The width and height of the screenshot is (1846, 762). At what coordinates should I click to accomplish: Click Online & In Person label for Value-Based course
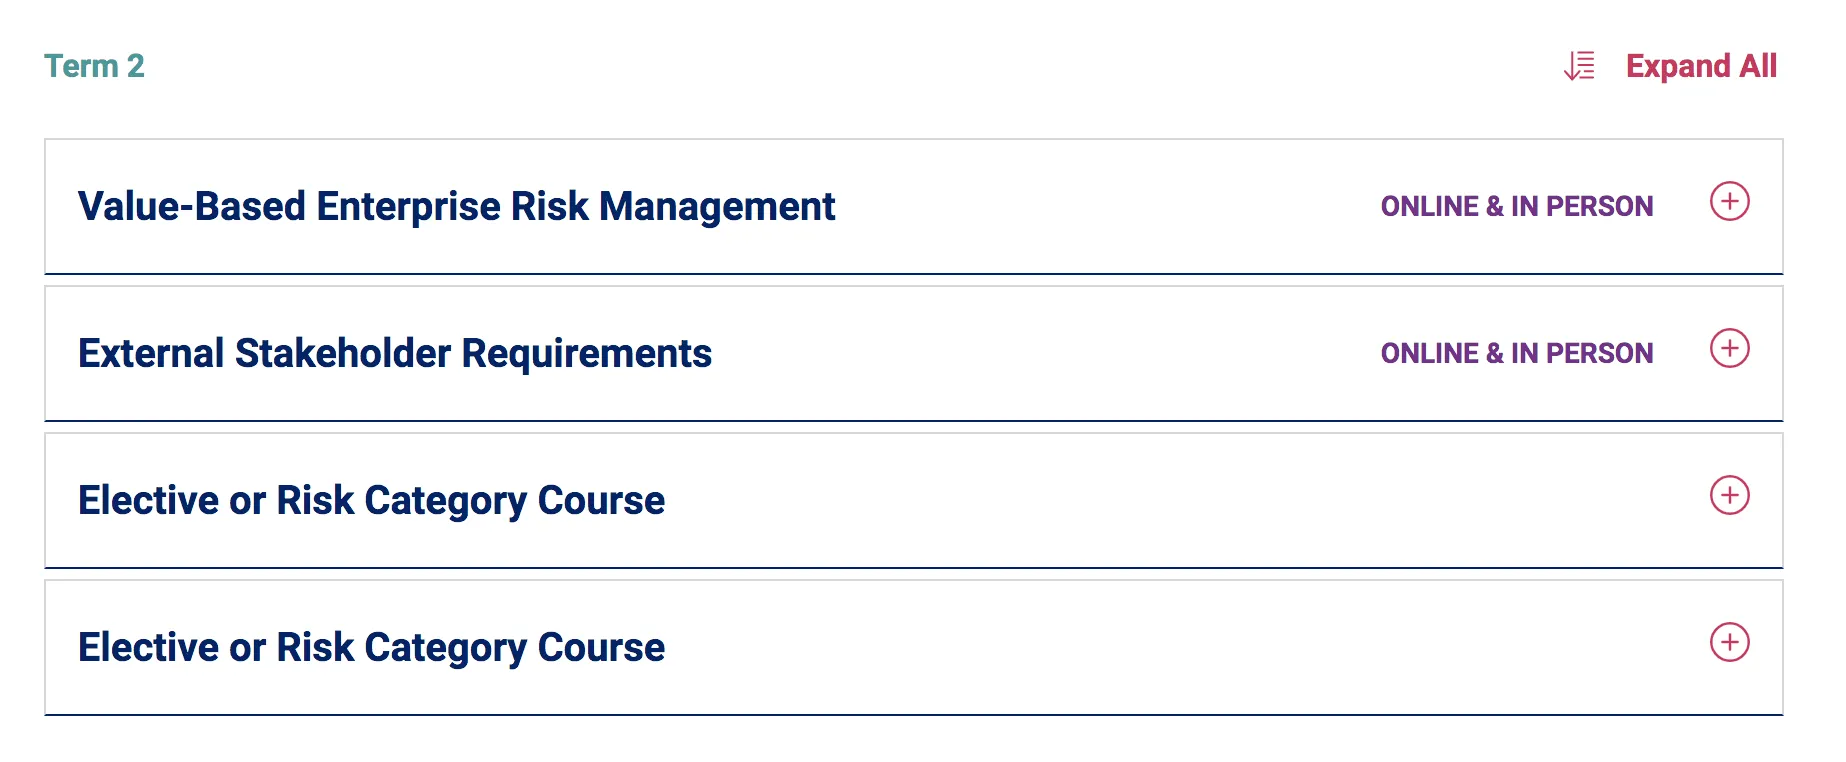tap(1516, 206)
